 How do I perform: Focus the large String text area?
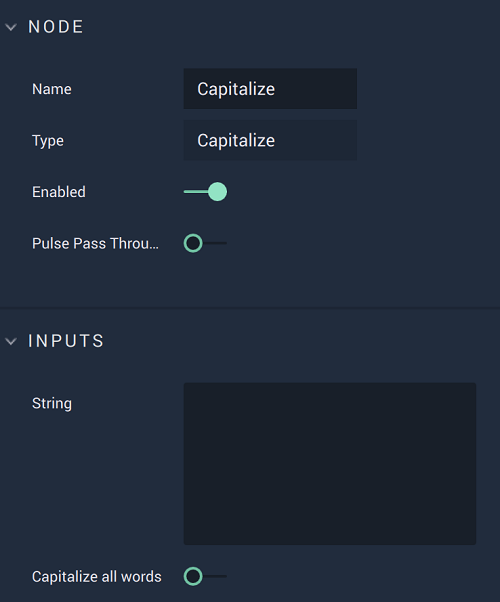(330, 464)
